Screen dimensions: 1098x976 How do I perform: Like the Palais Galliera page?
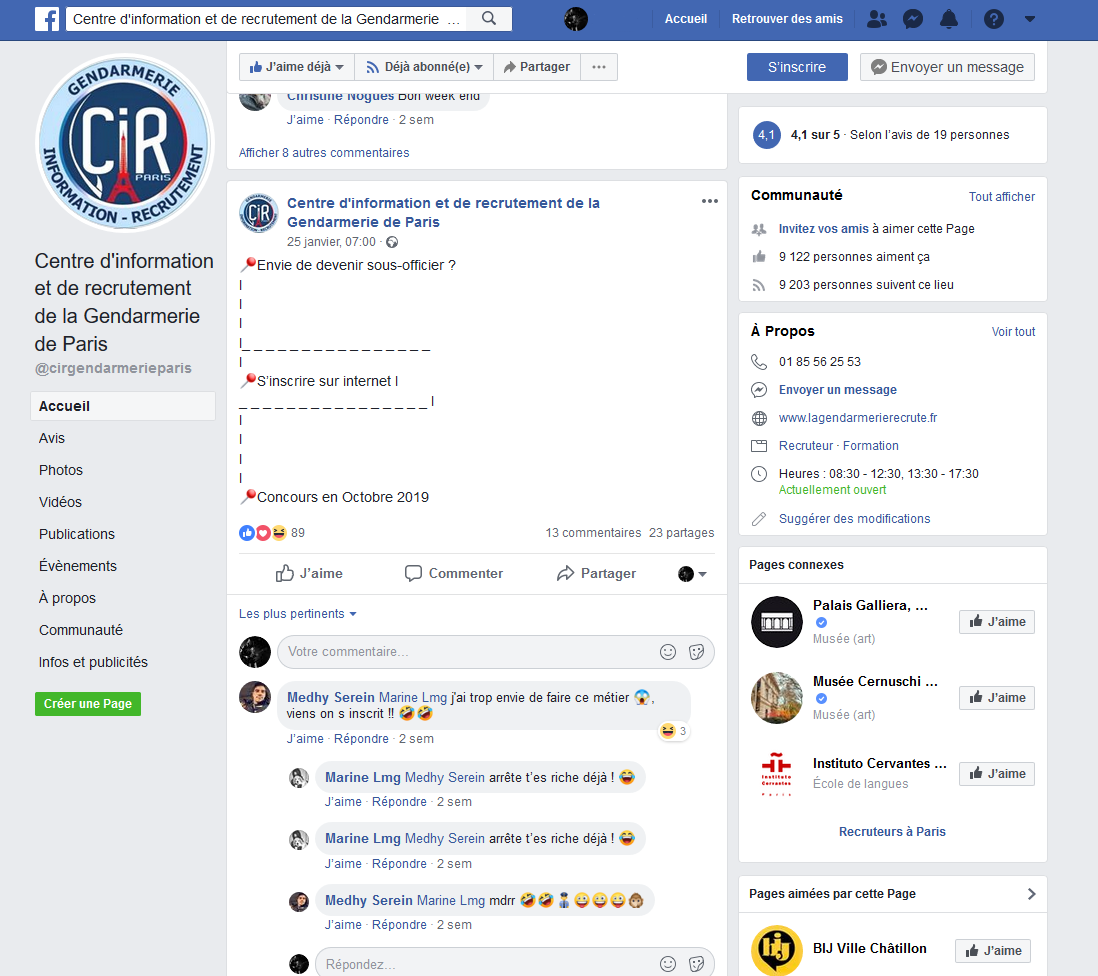pyautogui.click(x=996, y=622)
